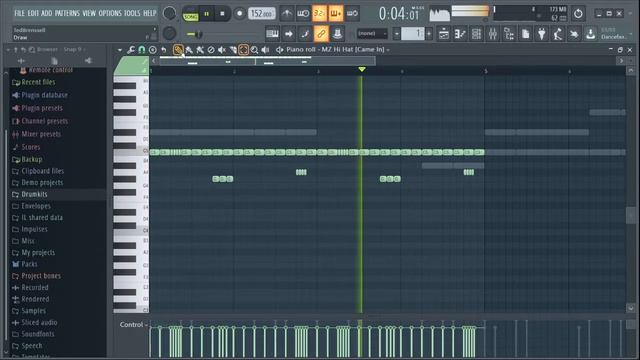Open the Playlist view button
The width and height of the screenshot is (640, 360).
coord(444,34)
